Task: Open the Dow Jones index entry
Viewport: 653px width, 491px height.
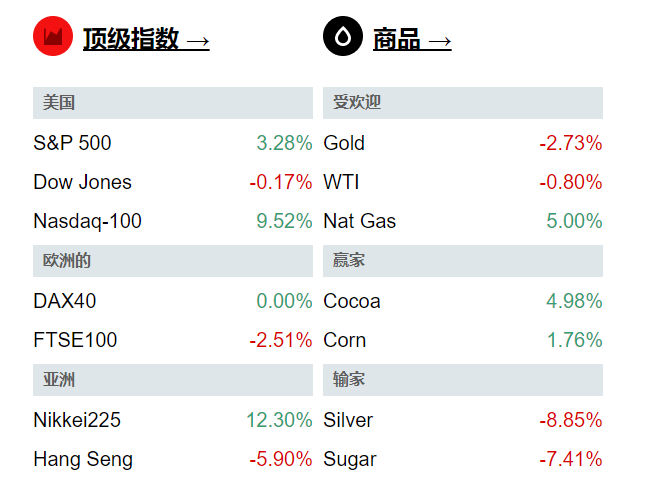Action: point(82,182)
